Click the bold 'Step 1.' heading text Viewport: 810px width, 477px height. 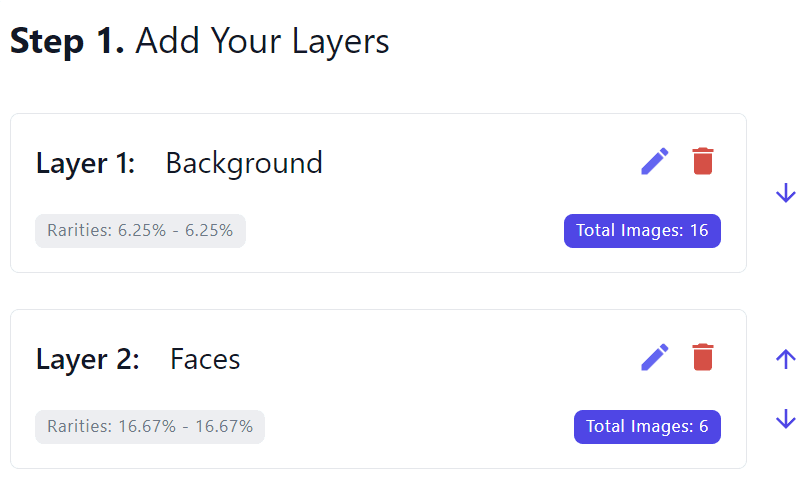point(67,41)
